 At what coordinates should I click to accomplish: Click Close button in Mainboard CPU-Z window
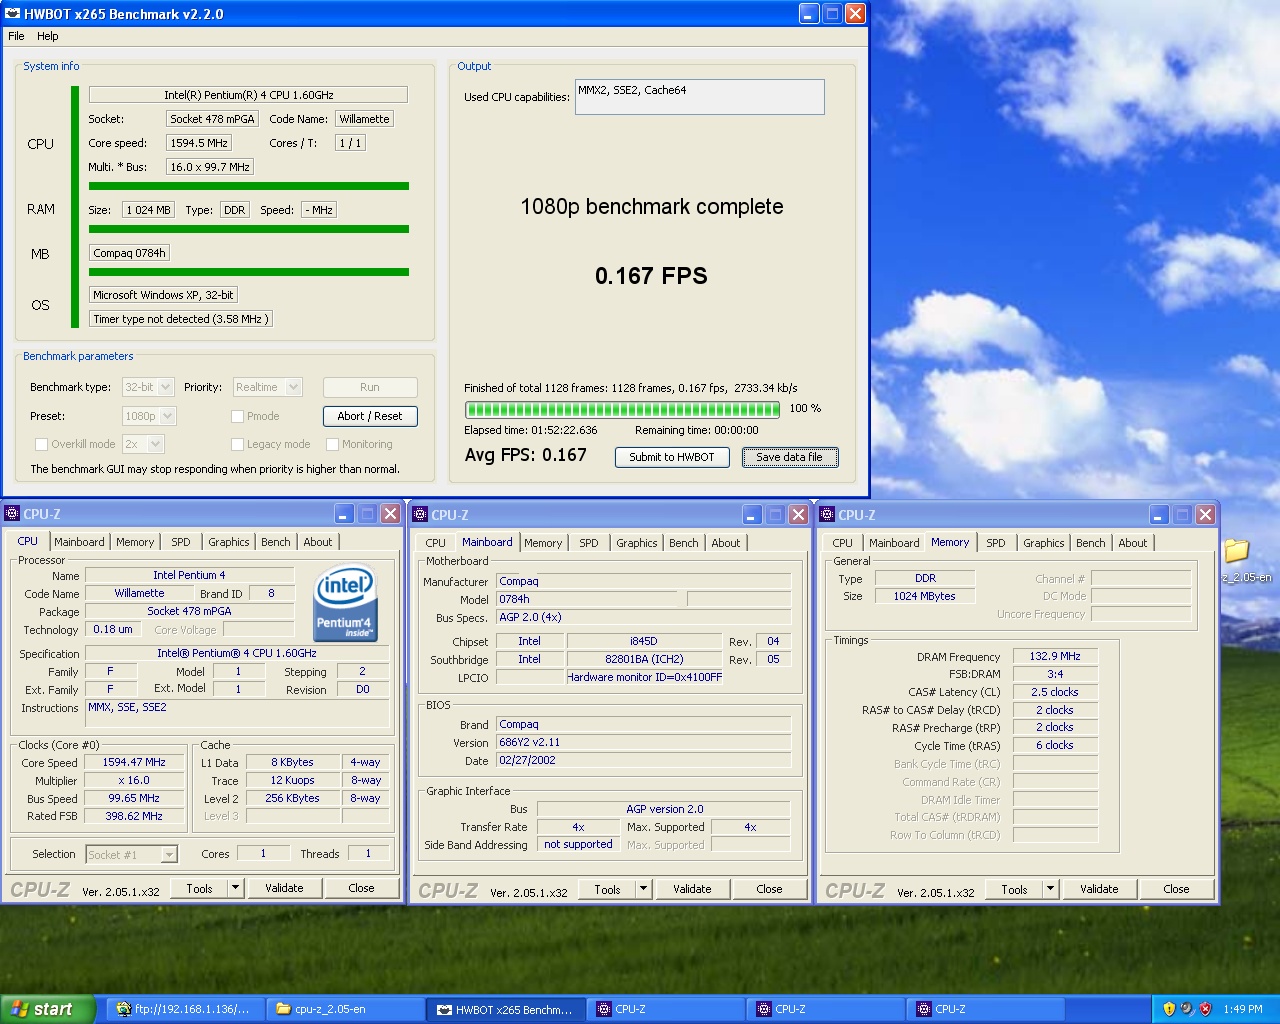click(769, 889)
